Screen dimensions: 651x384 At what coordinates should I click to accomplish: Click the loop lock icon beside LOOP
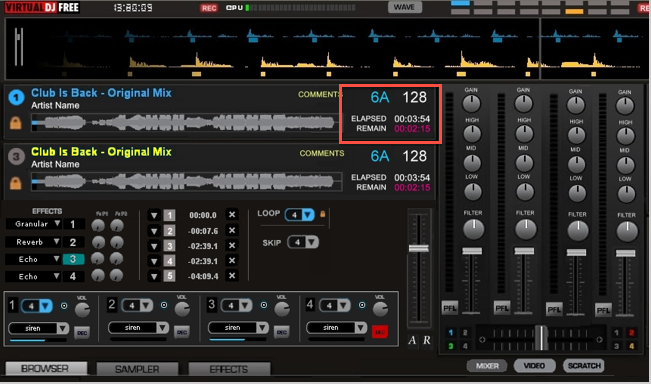click(x=323, y=214)
